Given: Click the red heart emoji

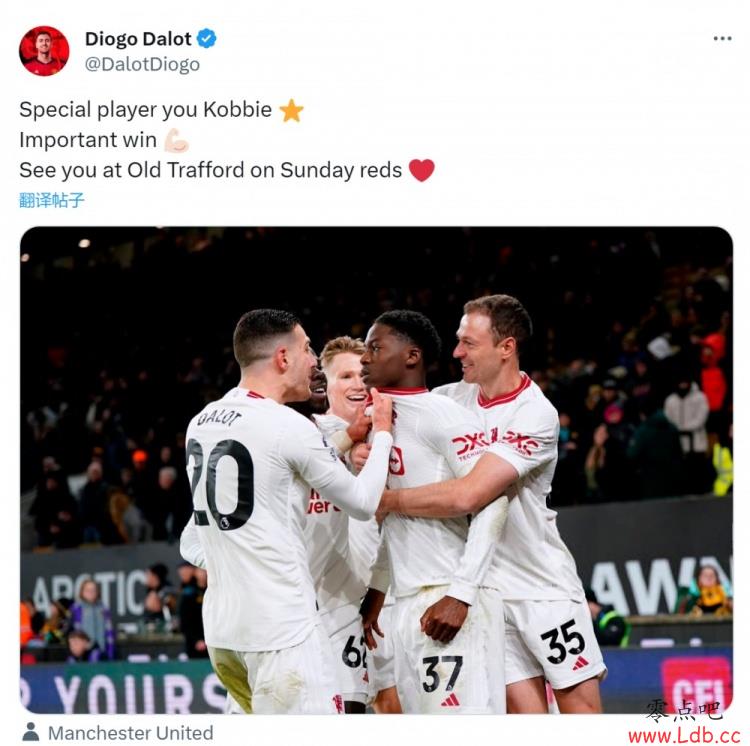Looking at the screenshot, I should tap(422, 170).
